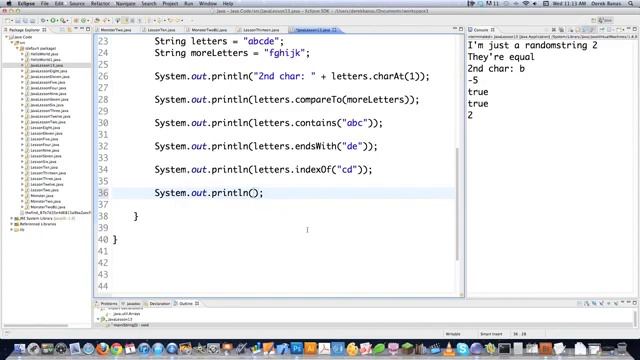Select JavaLesson13.java in Package Explorer
Image resolution: width=640 pixels, height=360 pixels.
pos(46,65)
